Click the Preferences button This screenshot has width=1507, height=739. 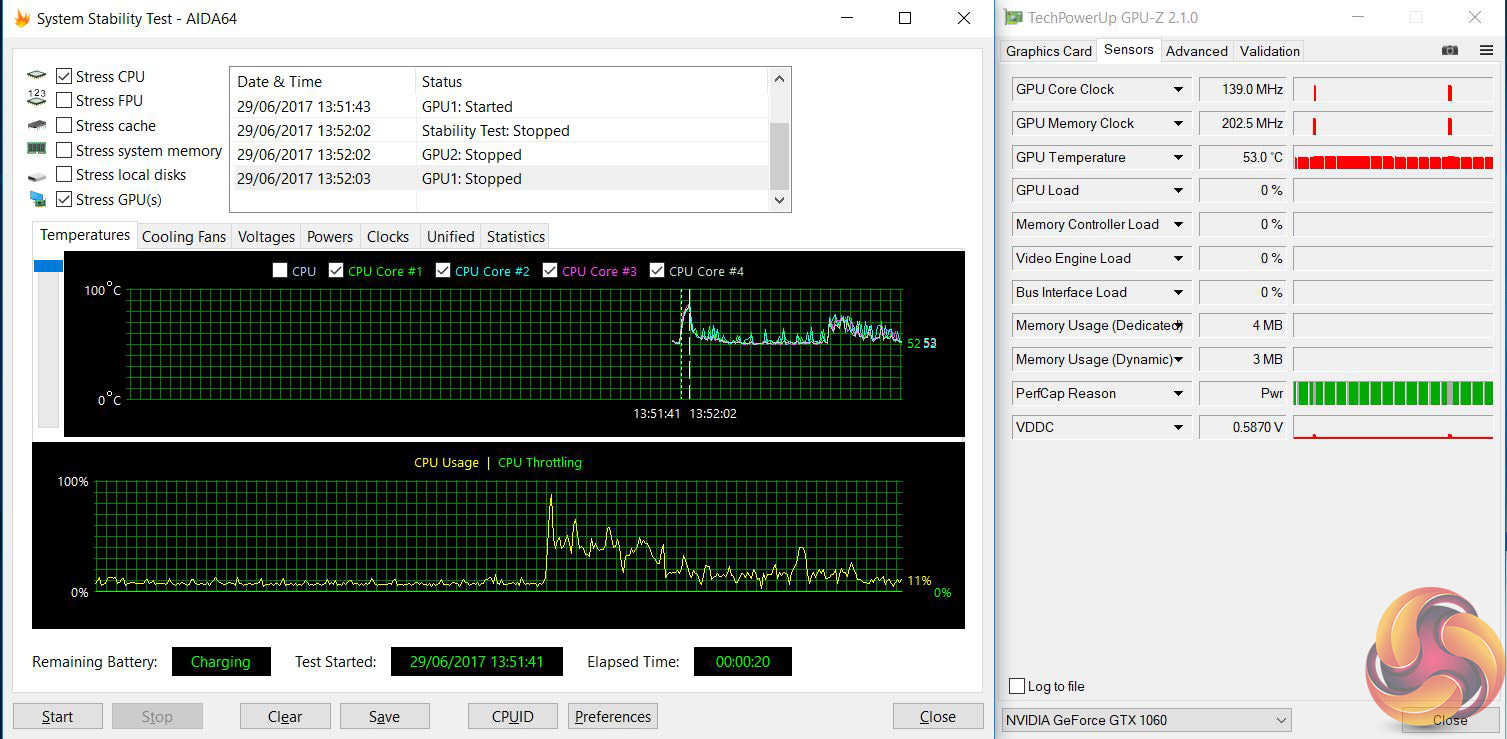click(613, 716)
